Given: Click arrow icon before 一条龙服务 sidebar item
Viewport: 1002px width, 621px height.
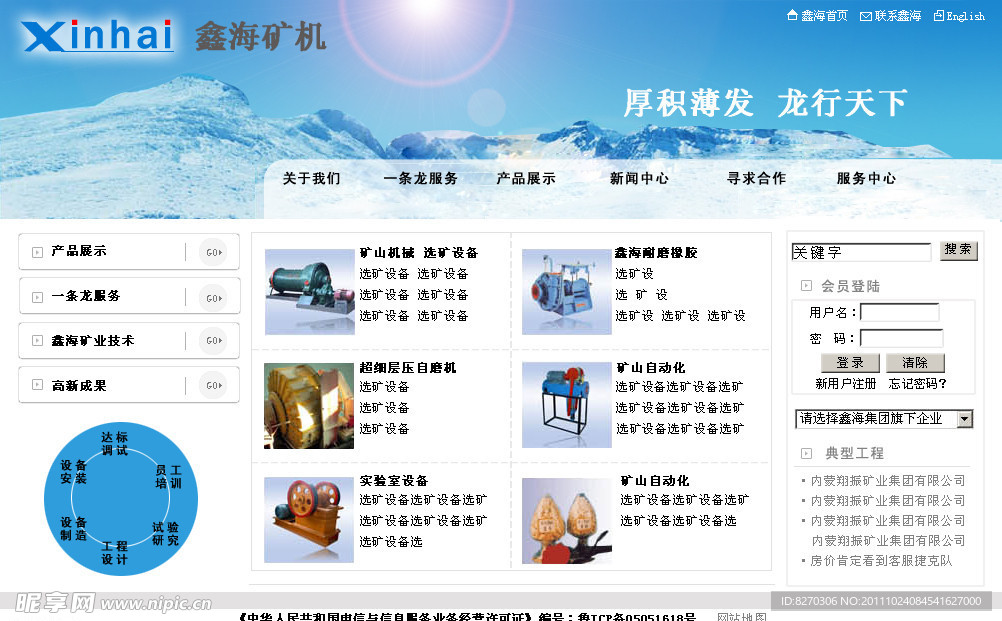Looking at the screenshot, I should (x=38, y=297).
